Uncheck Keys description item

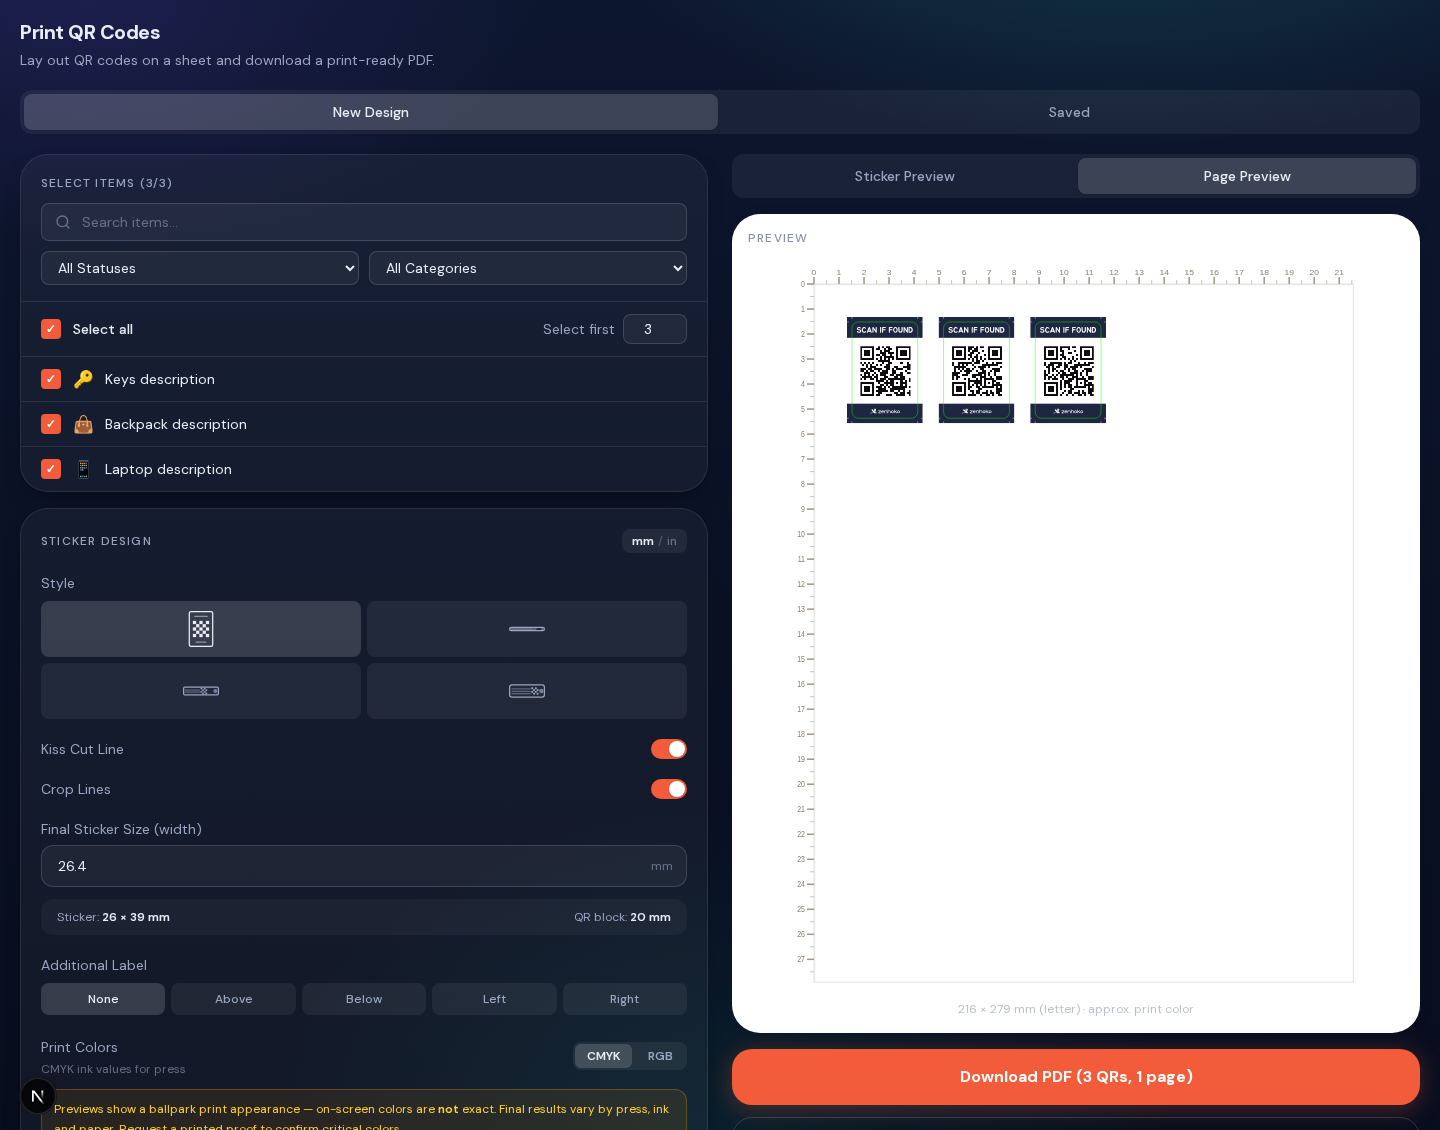click(x=51, y=379)
